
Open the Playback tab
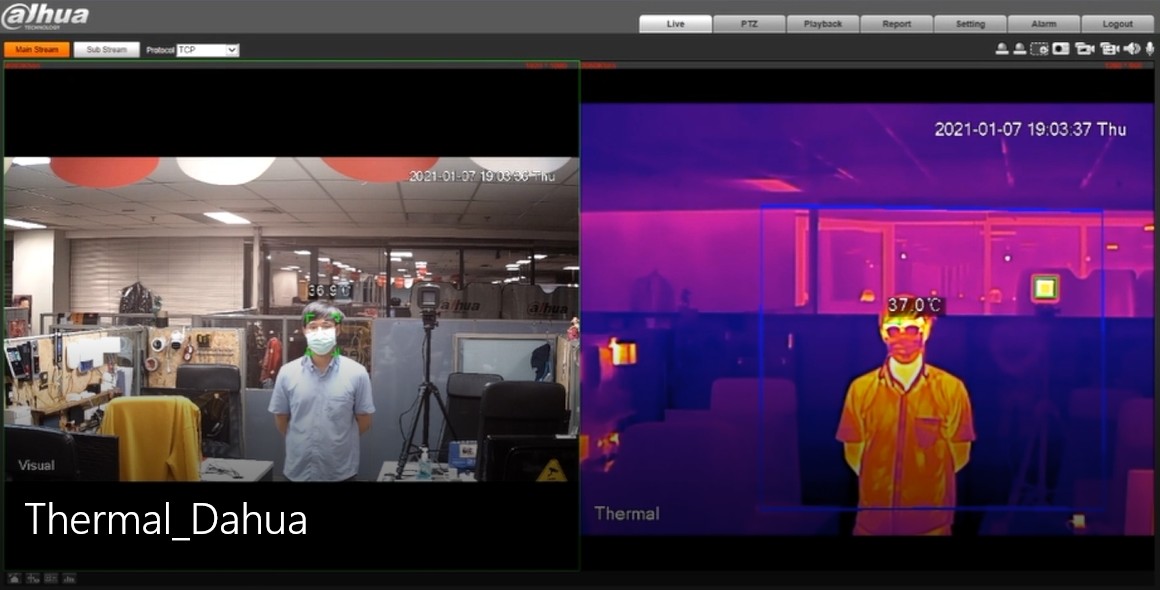tap(823, 24)
